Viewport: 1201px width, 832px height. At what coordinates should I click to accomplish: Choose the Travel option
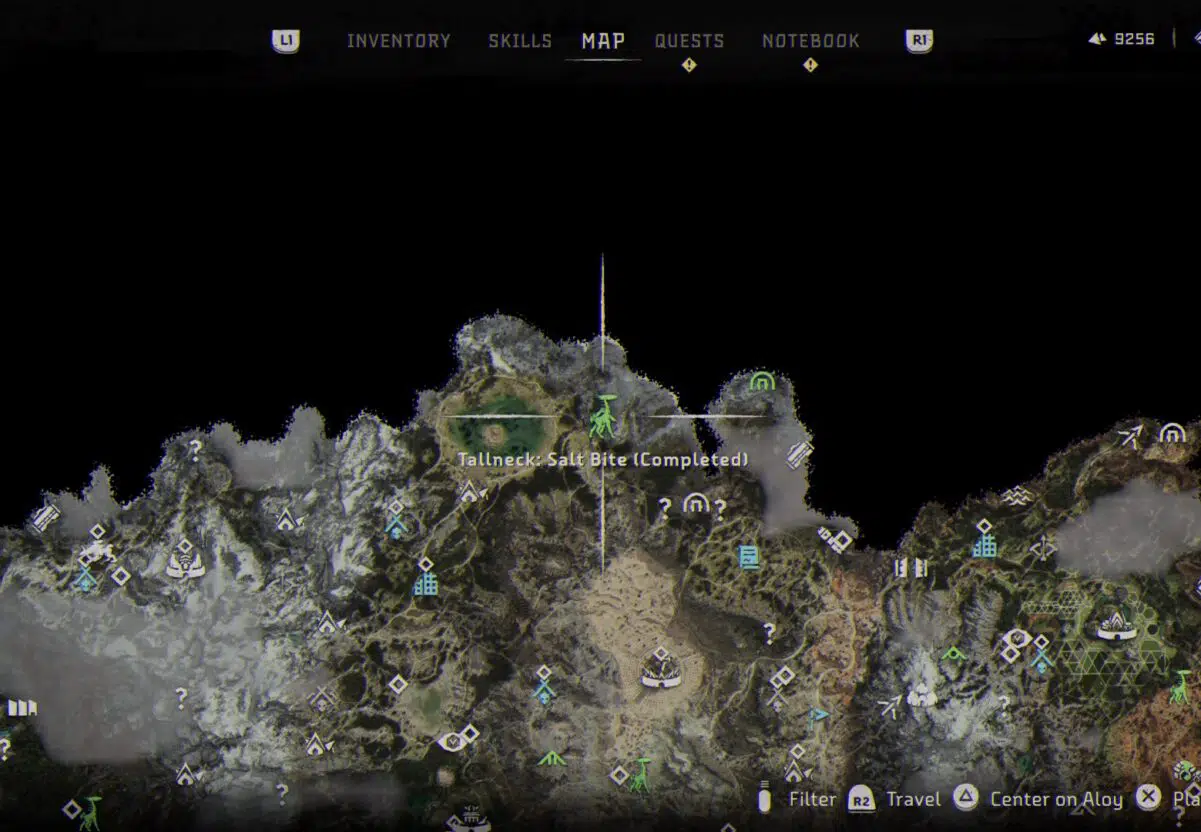pos(913,799)
